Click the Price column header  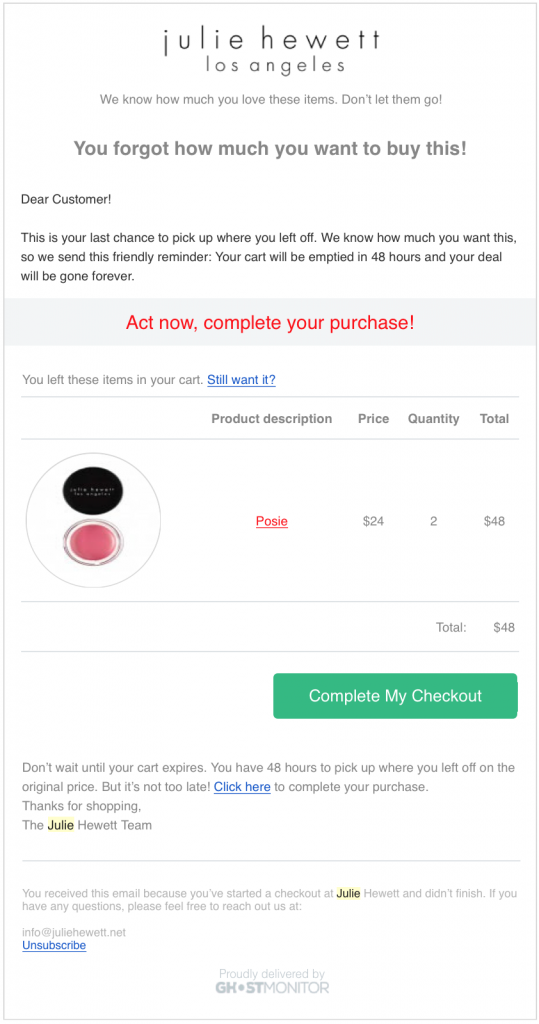(x=374, y=419)
